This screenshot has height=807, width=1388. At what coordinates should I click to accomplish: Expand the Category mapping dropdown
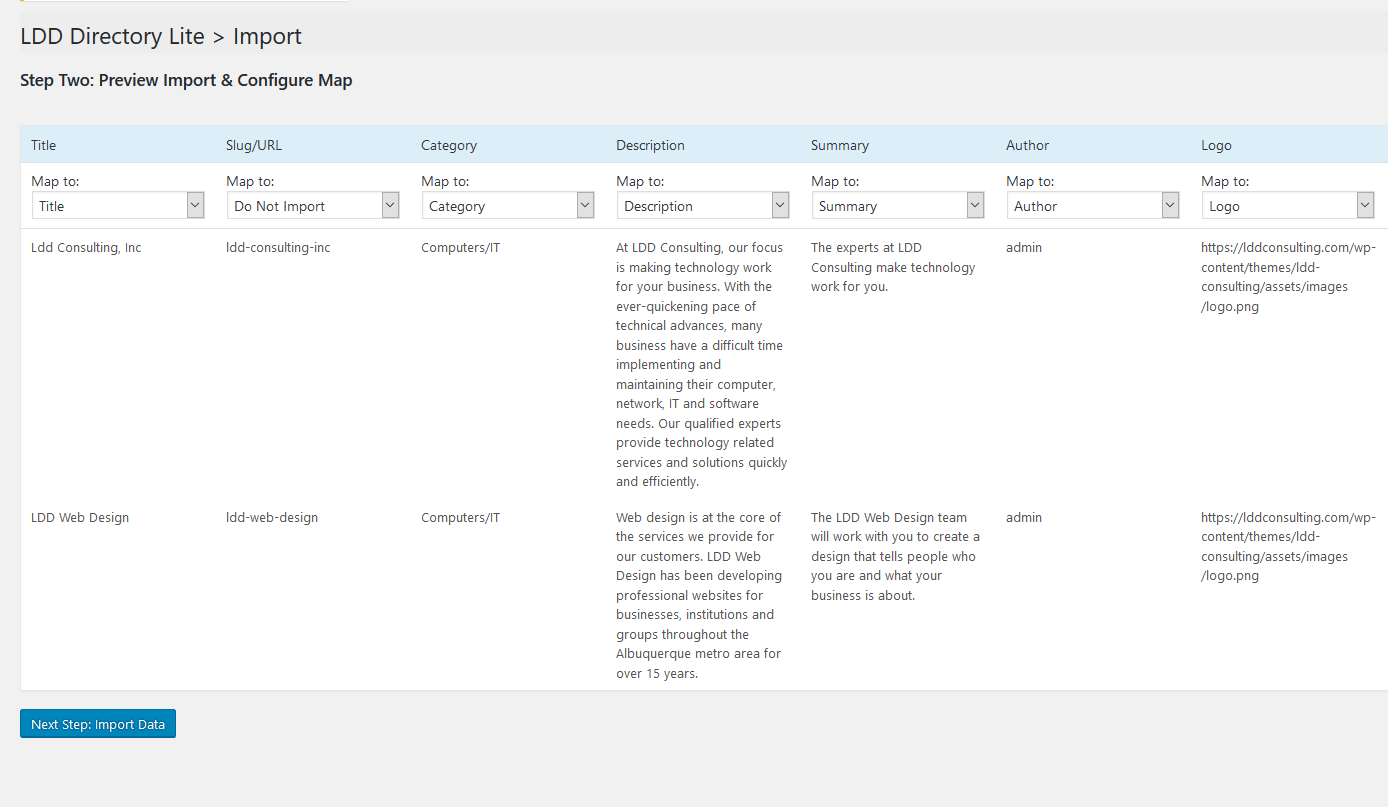(x=508, y=205)
